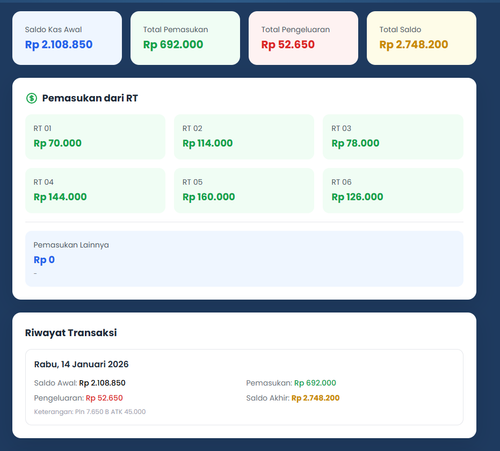Select the RT 06 income card
The width and height of the screenshot is (500, 451).
393,191
